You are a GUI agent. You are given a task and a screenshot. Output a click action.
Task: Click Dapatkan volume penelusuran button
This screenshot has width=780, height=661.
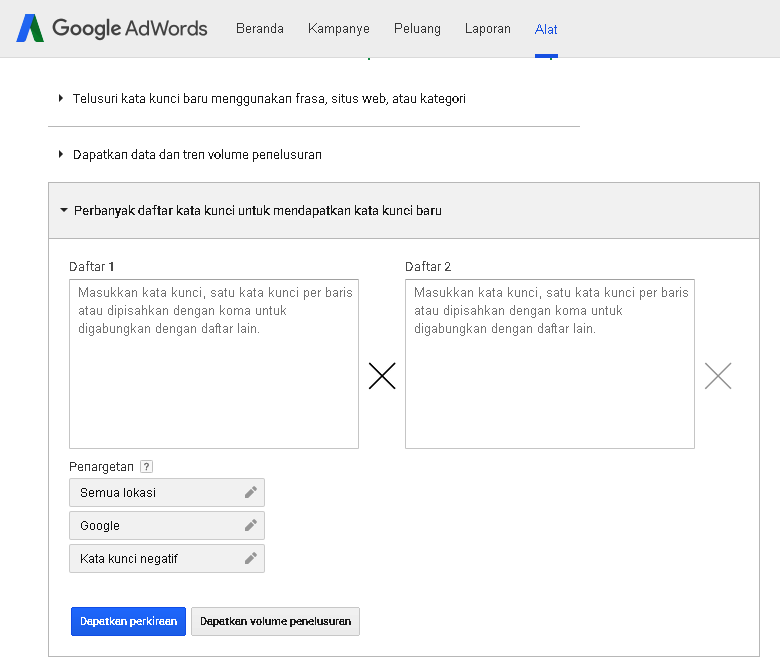276,621
